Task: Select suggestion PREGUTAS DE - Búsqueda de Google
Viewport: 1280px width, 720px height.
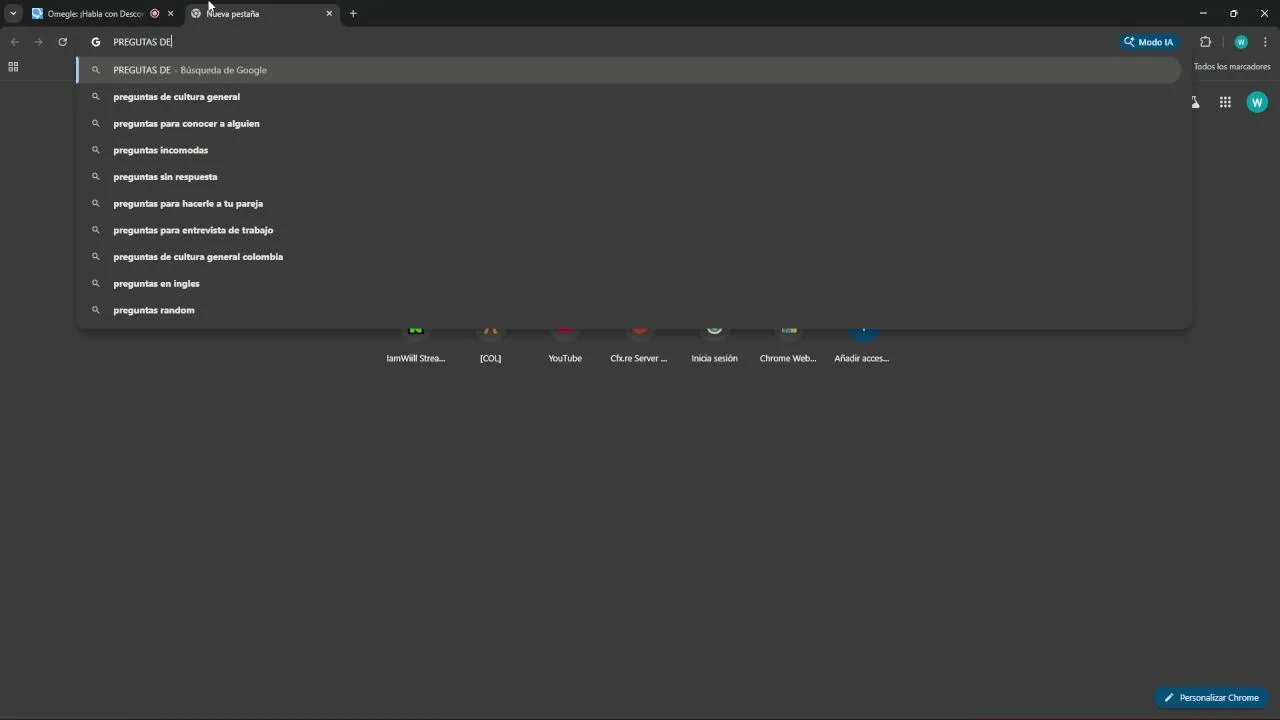Action: (629, 70)
